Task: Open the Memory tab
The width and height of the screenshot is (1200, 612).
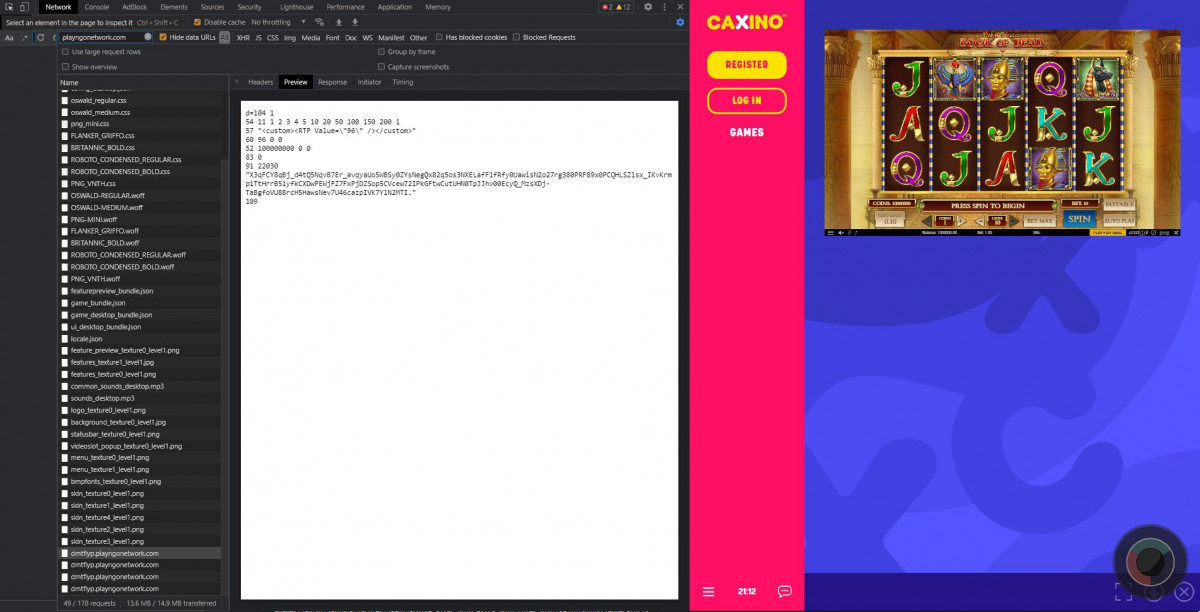Action: coord(438,7)
